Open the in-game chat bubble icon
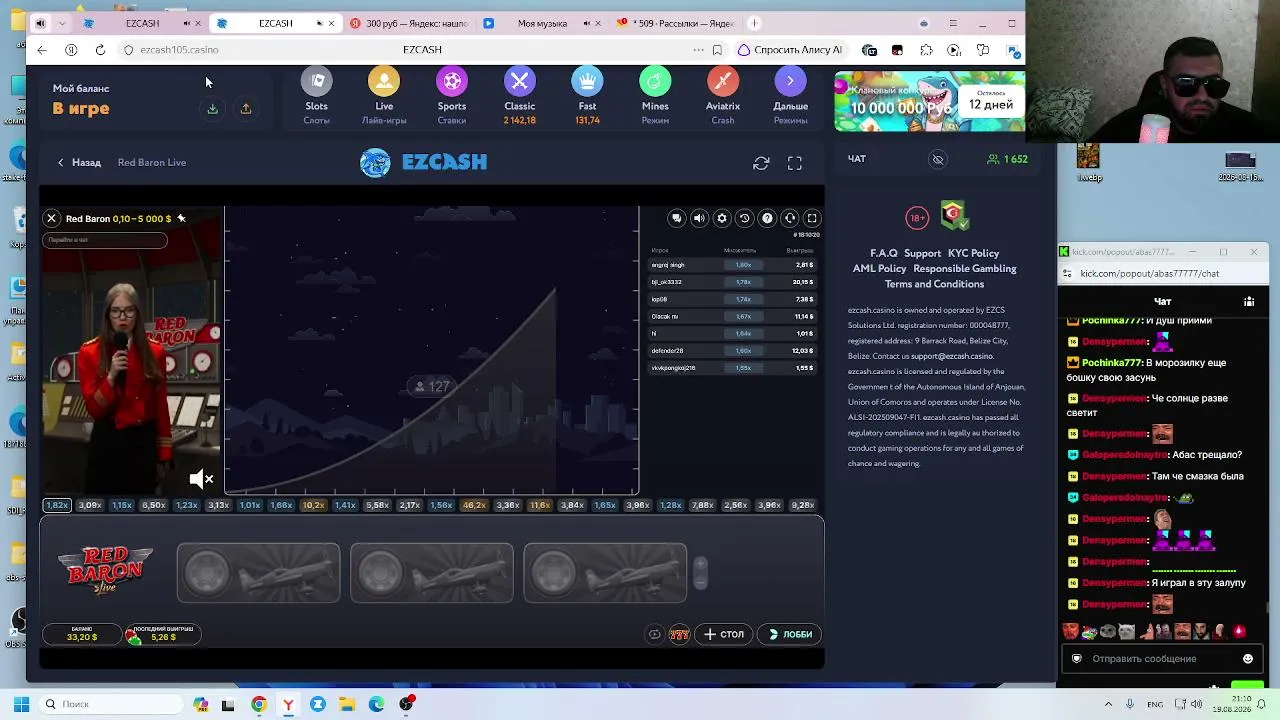This screenshot has height=720, width=1280. tap(677, 218)
